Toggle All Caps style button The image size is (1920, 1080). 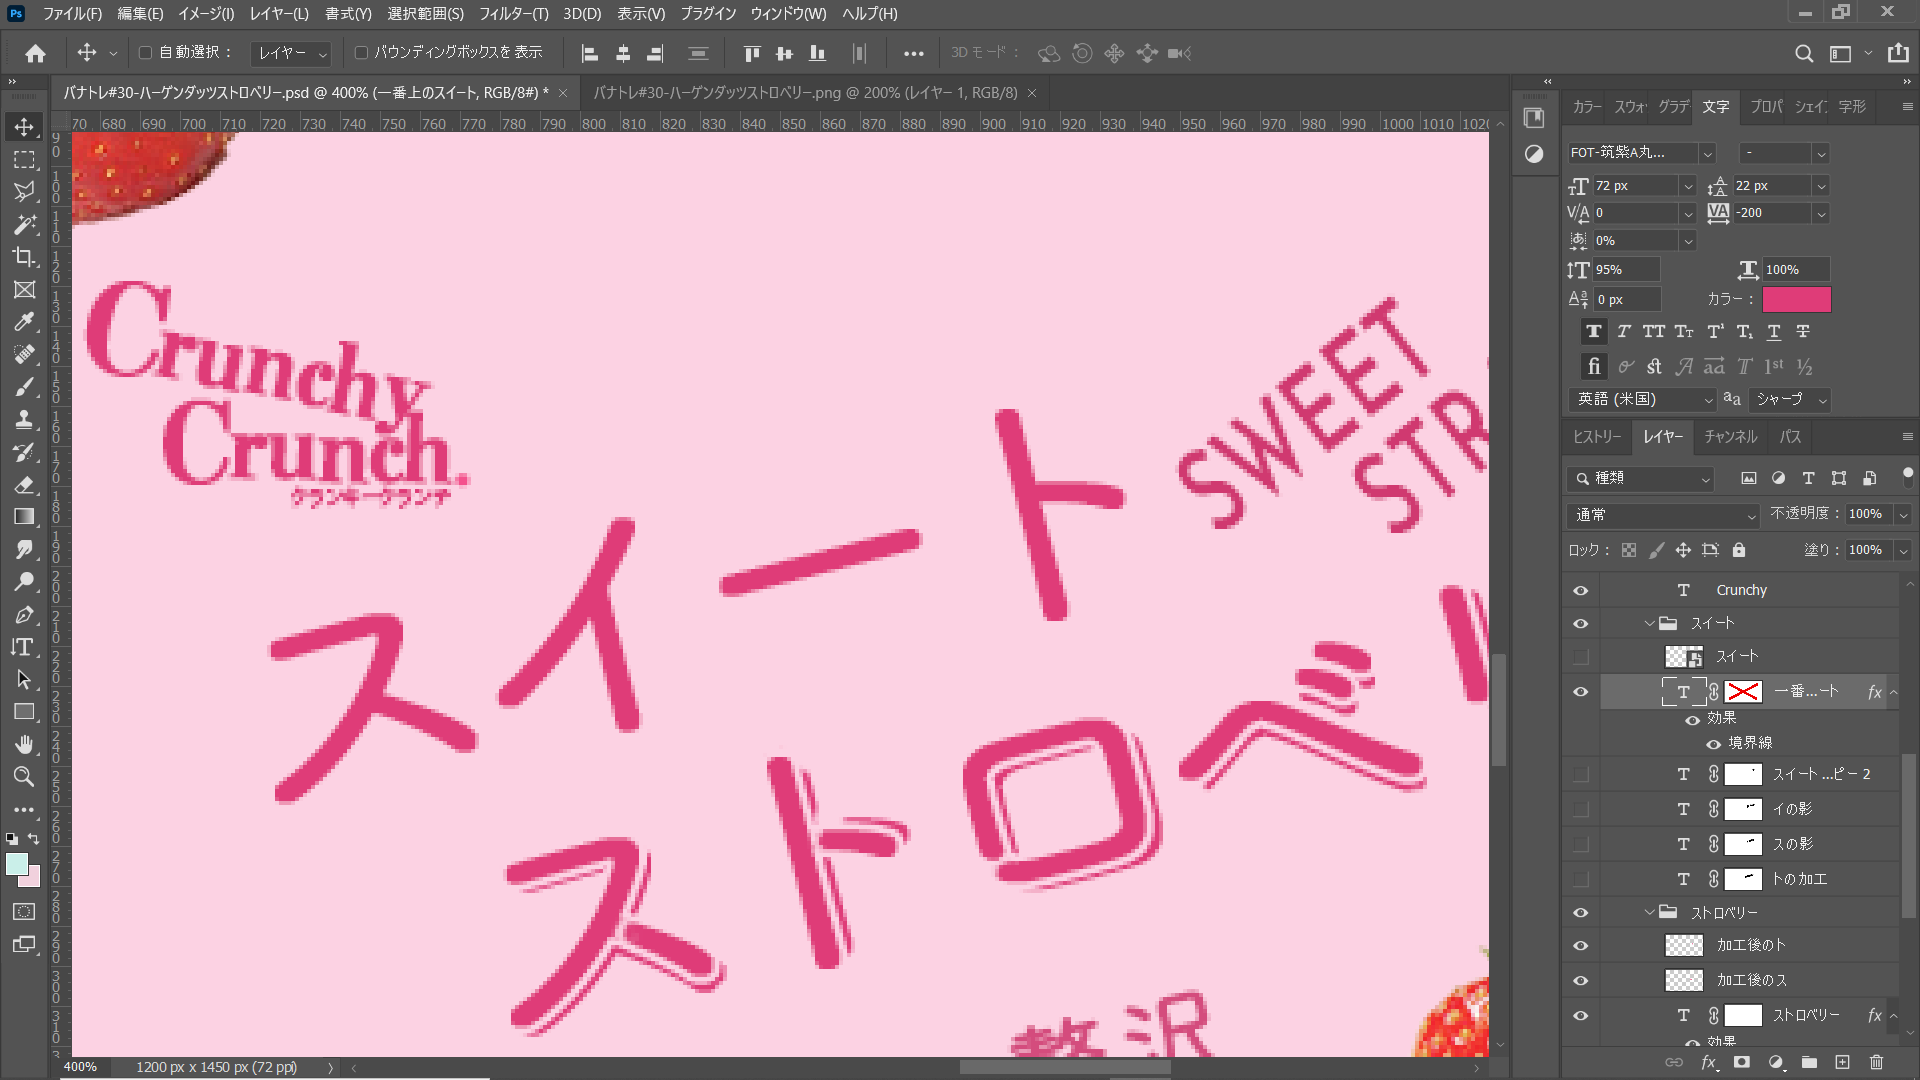pos(1654,332)
